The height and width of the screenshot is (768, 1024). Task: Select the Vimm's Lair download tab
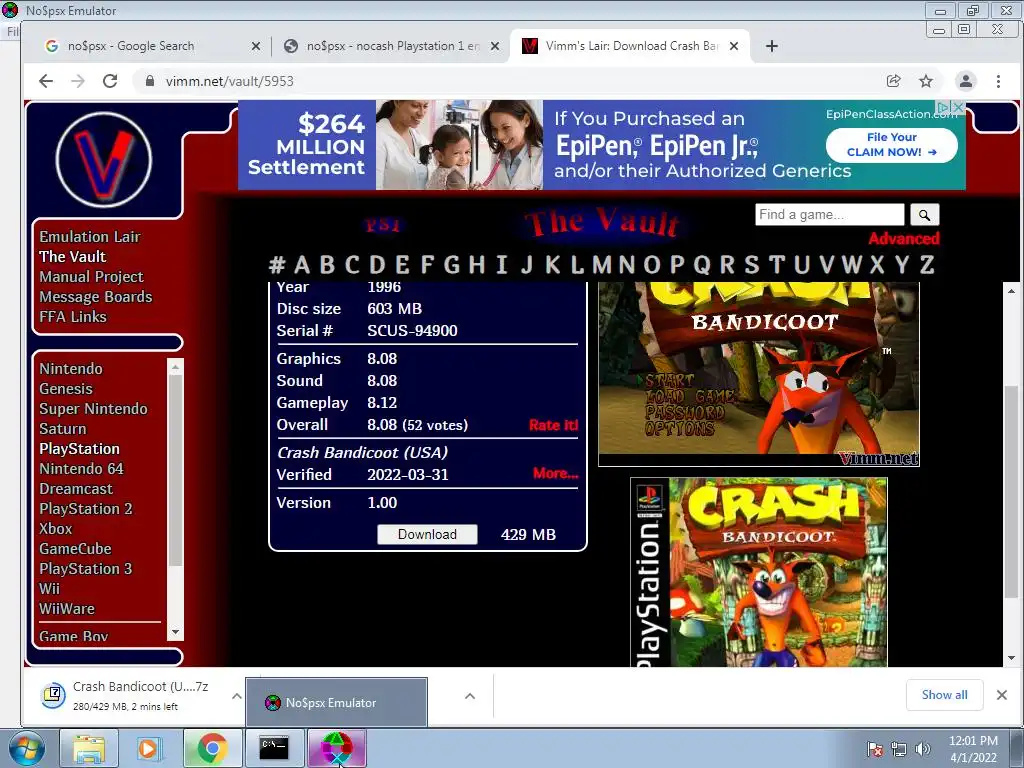click(630, 46)
